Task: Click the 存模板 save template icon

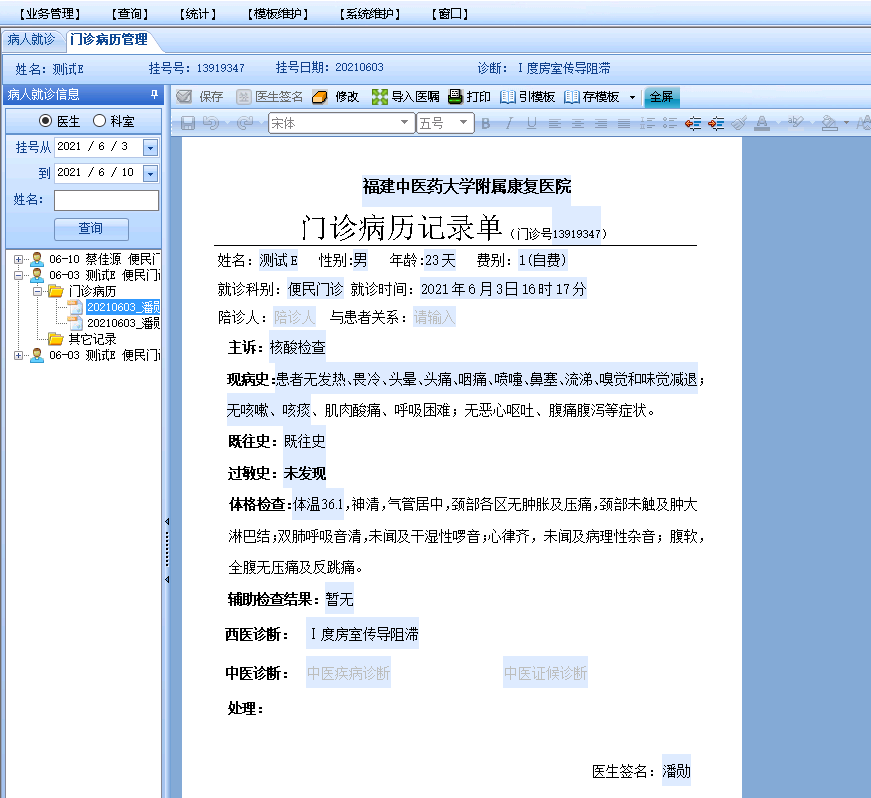Action: (x=572, y=97)
